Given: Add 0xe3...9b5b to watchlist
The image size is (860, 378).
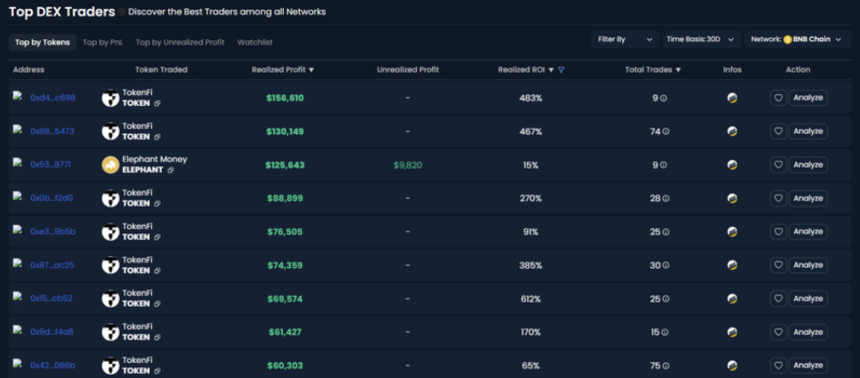Looking at the screenshot, I should click(778, 232).
